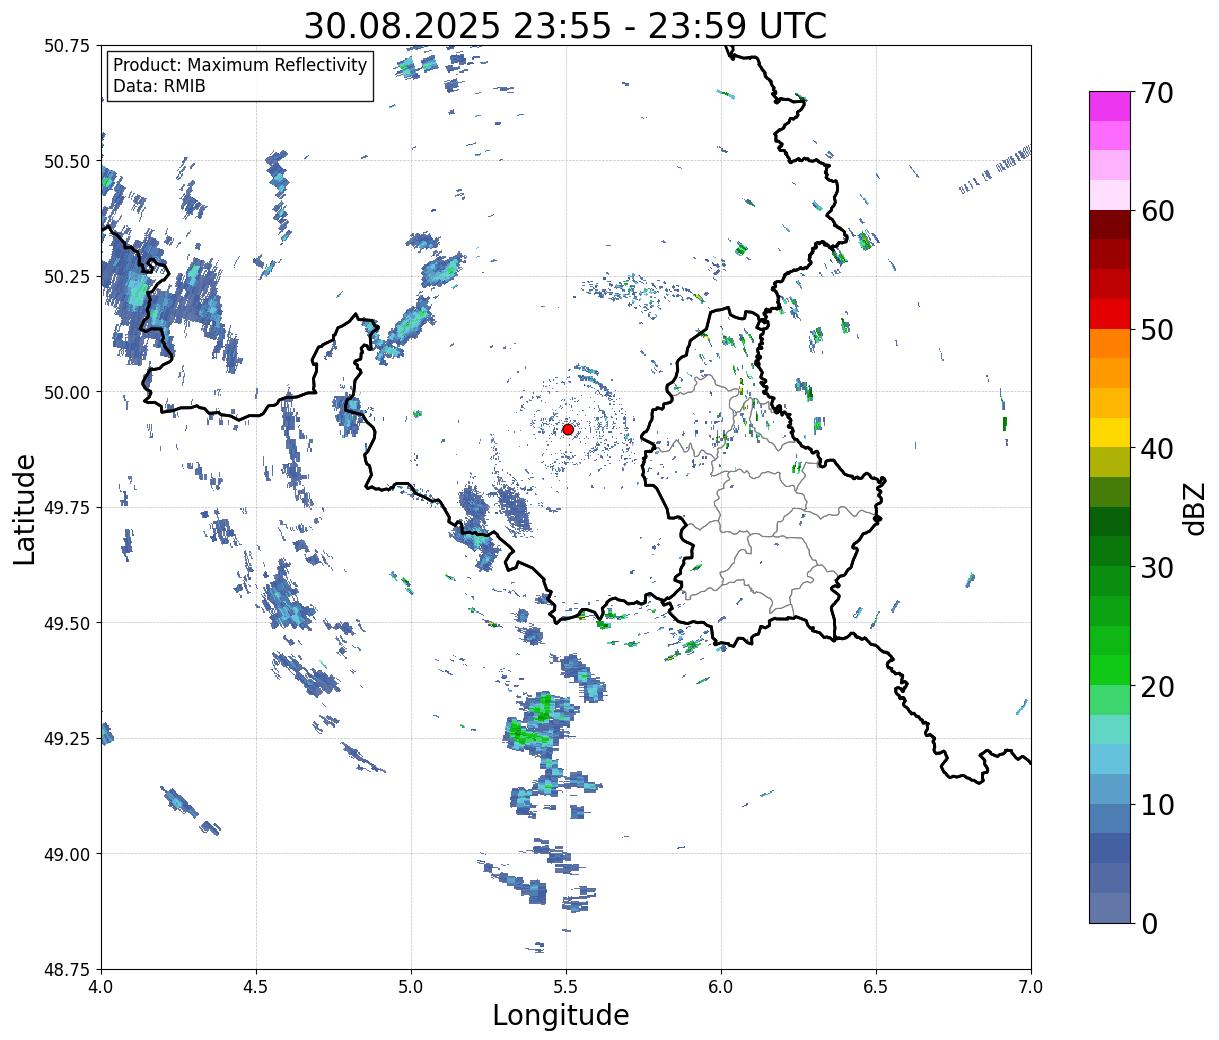1219x1040 pixels.
Task: Click the latitude tick label 49.75
Action: 67,508
